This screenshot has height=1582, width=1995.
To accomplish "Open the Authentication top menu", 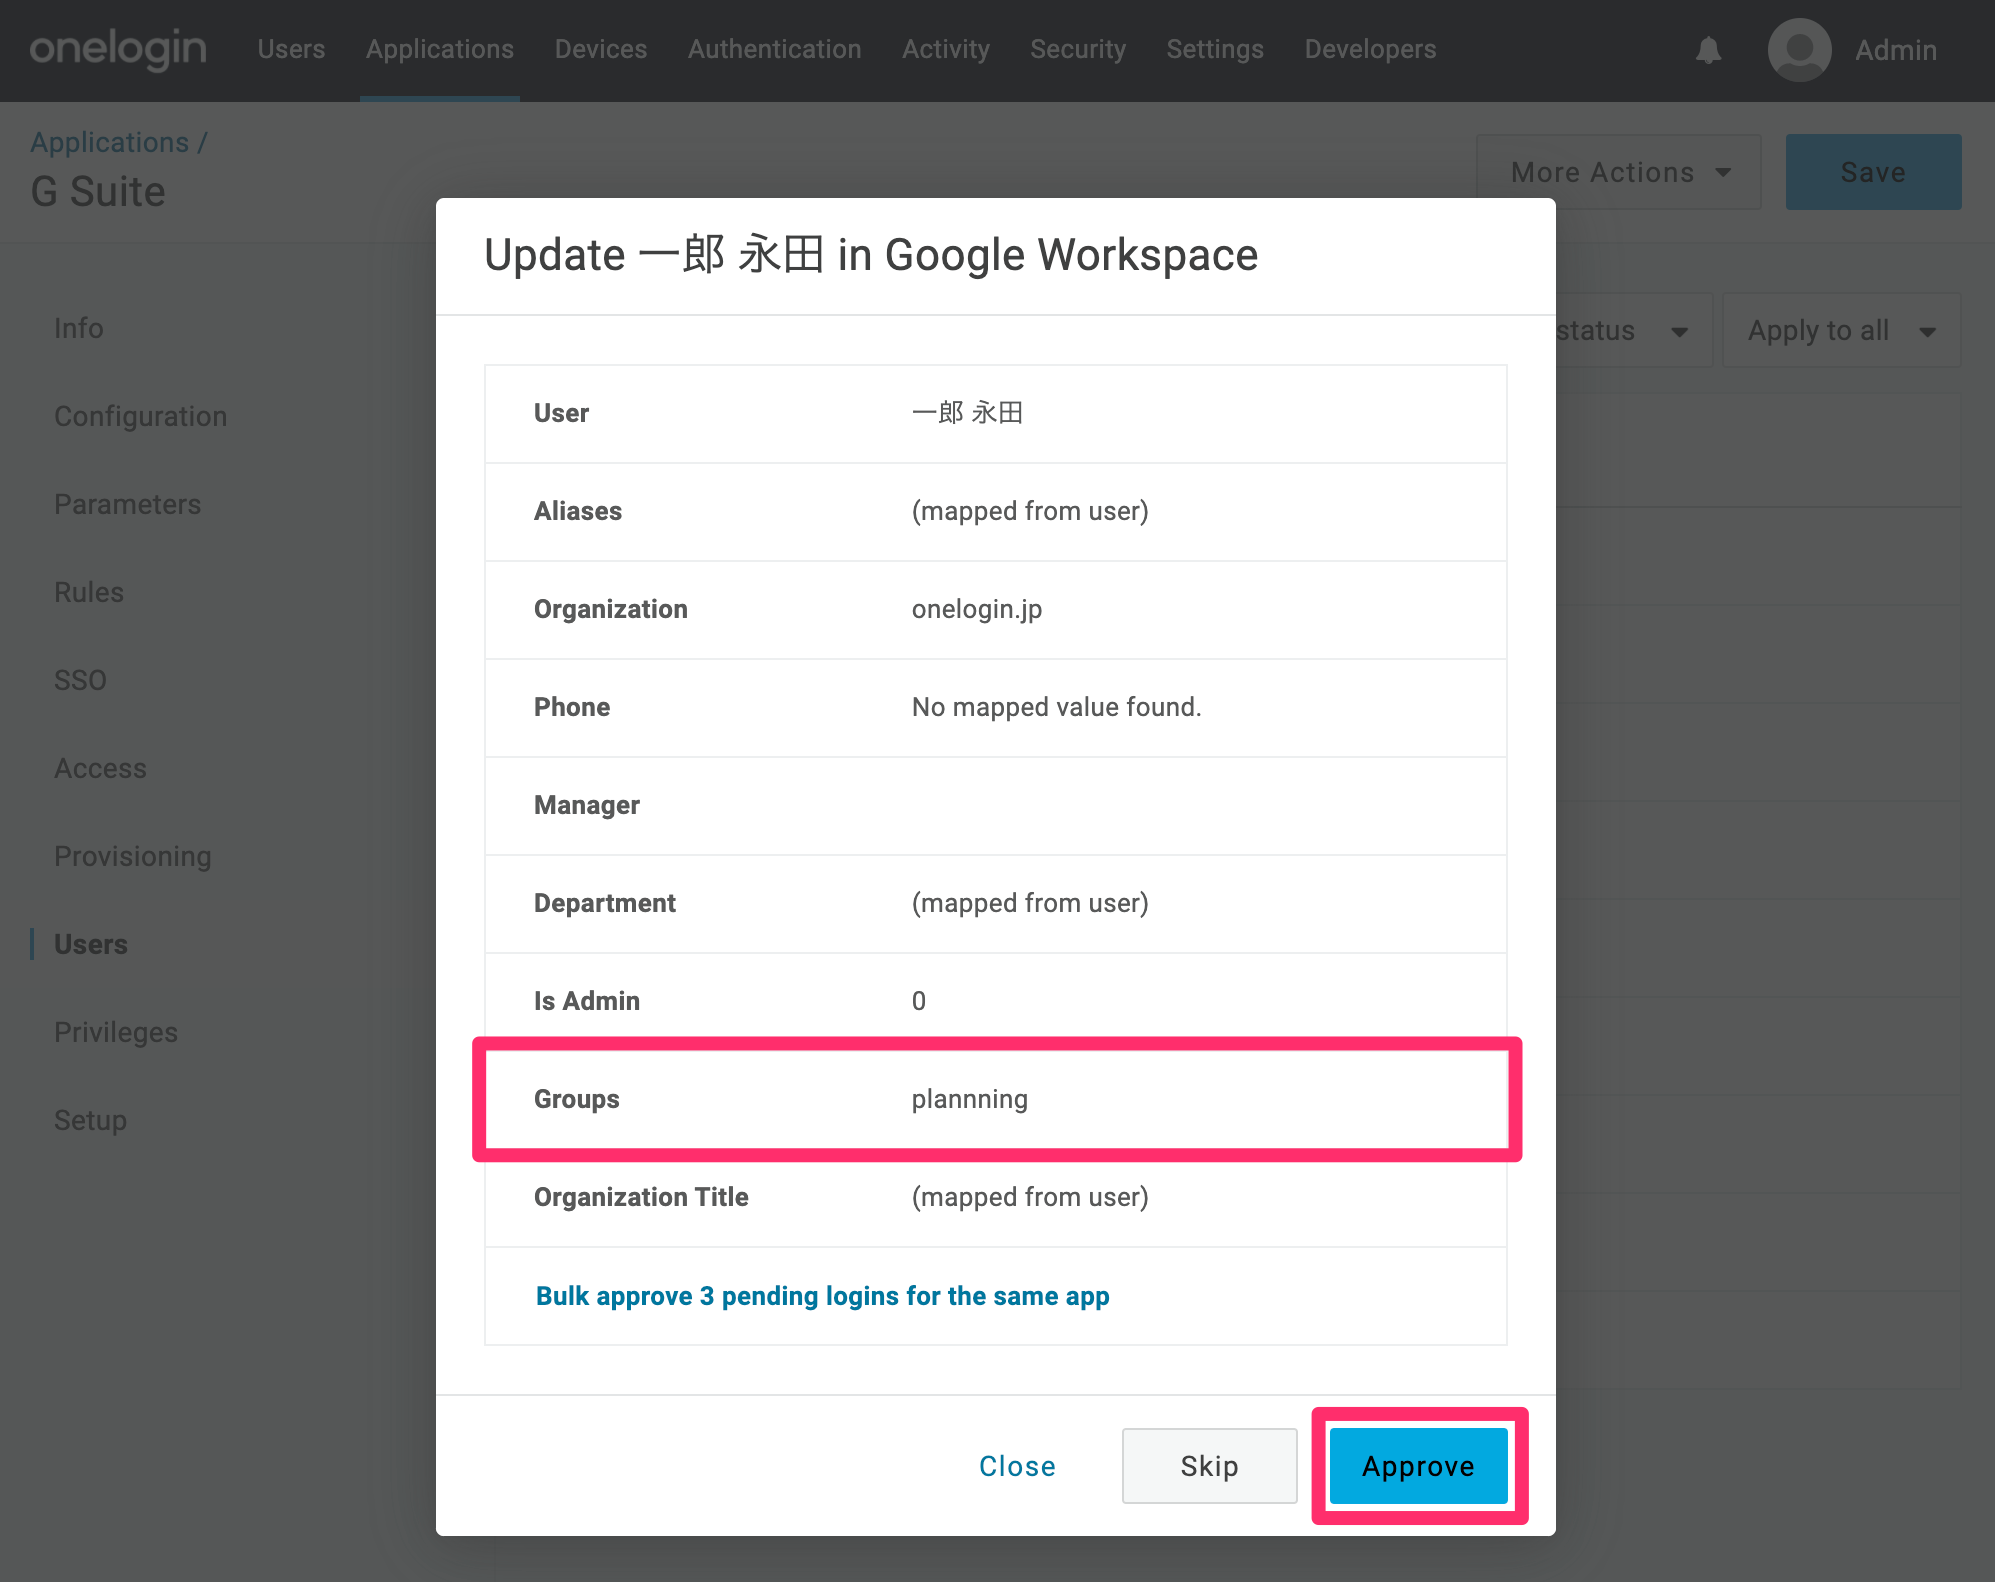I will [x=775, y=49].
